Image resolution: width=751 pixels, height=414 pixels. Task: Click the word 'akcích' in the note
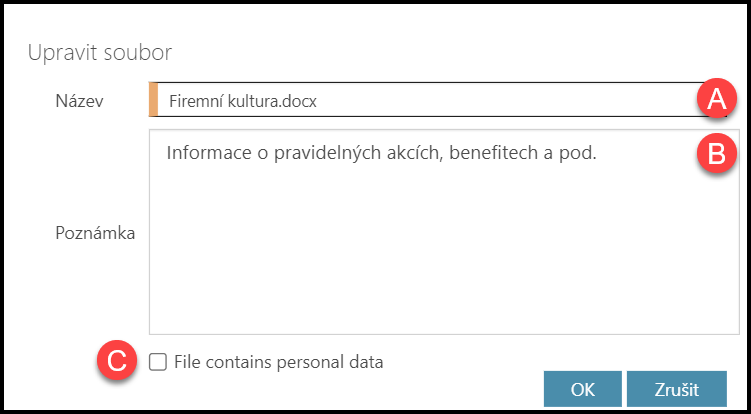(x=406, y=154)
